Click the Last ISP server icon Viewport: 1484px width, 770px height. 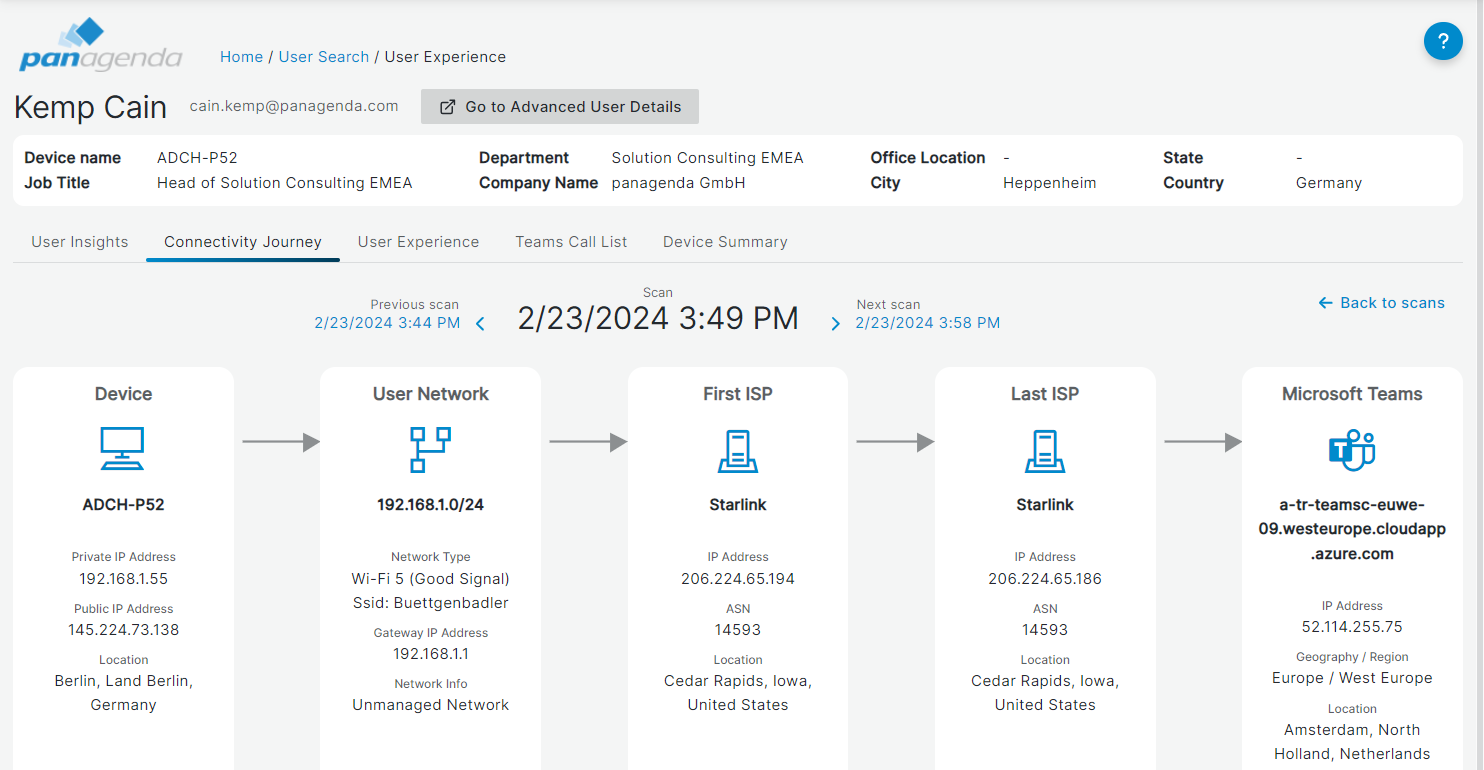coord(1045,450)
